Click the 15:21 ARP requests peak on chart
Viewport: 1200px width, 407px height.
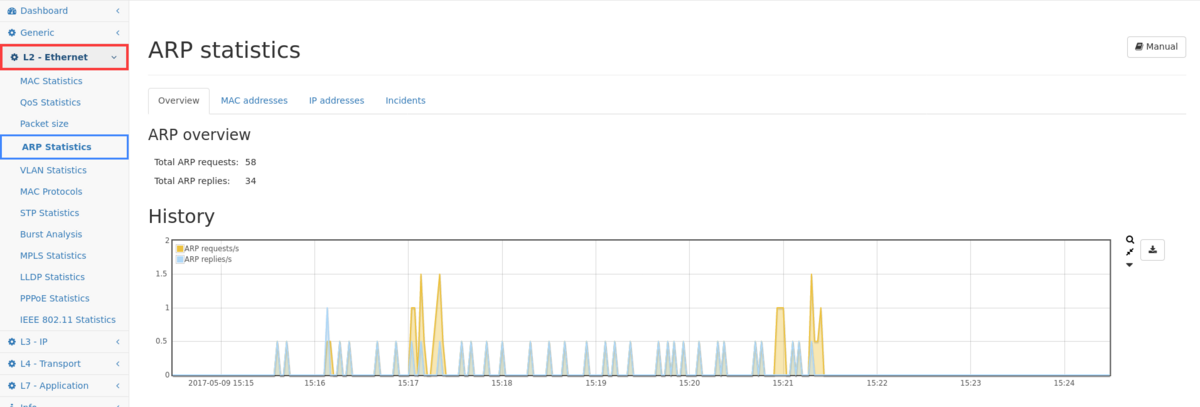point(811,275)
